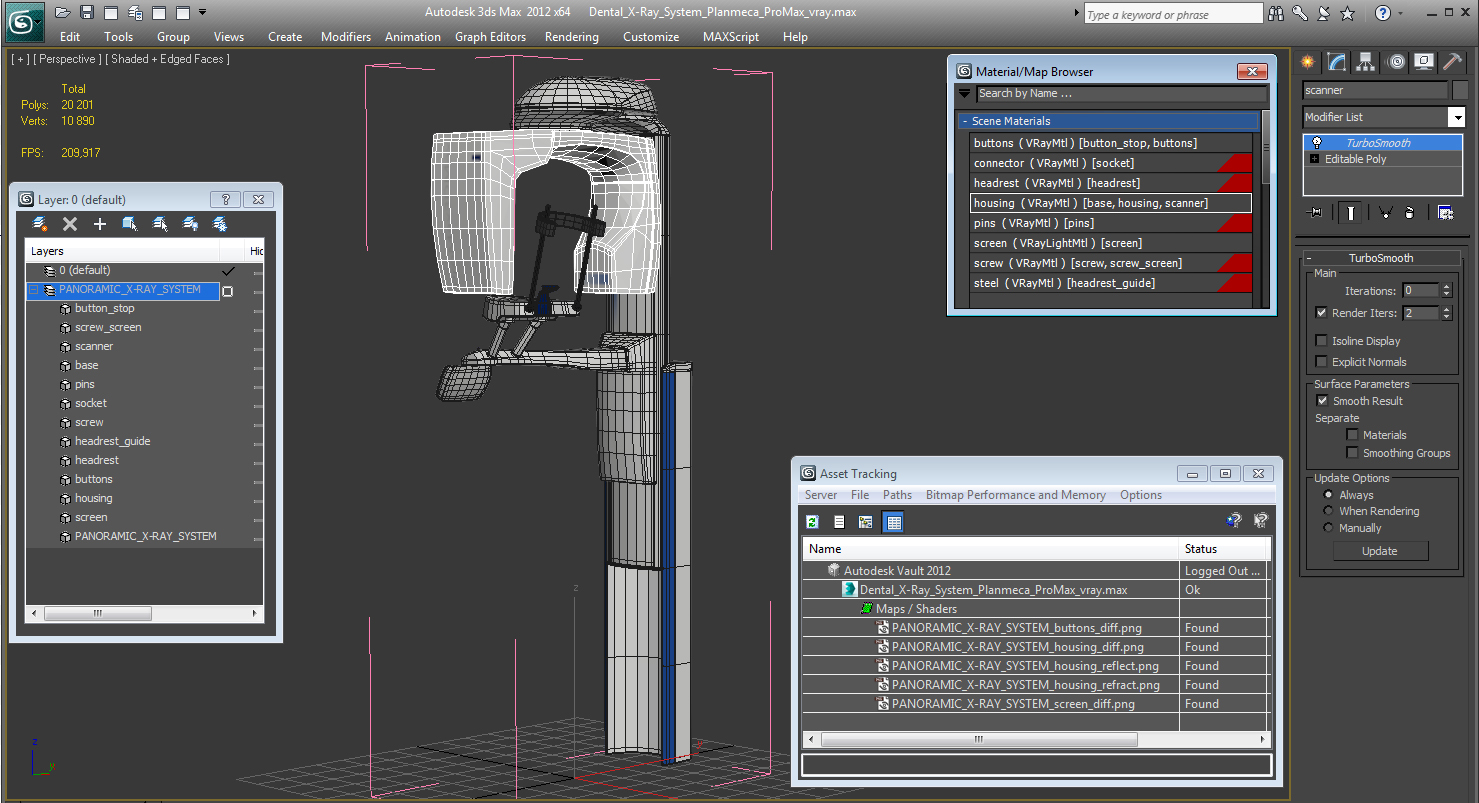1479x803 pixels.
Task: Click the keyword or phrase search field
Action: coord(1174,14)
